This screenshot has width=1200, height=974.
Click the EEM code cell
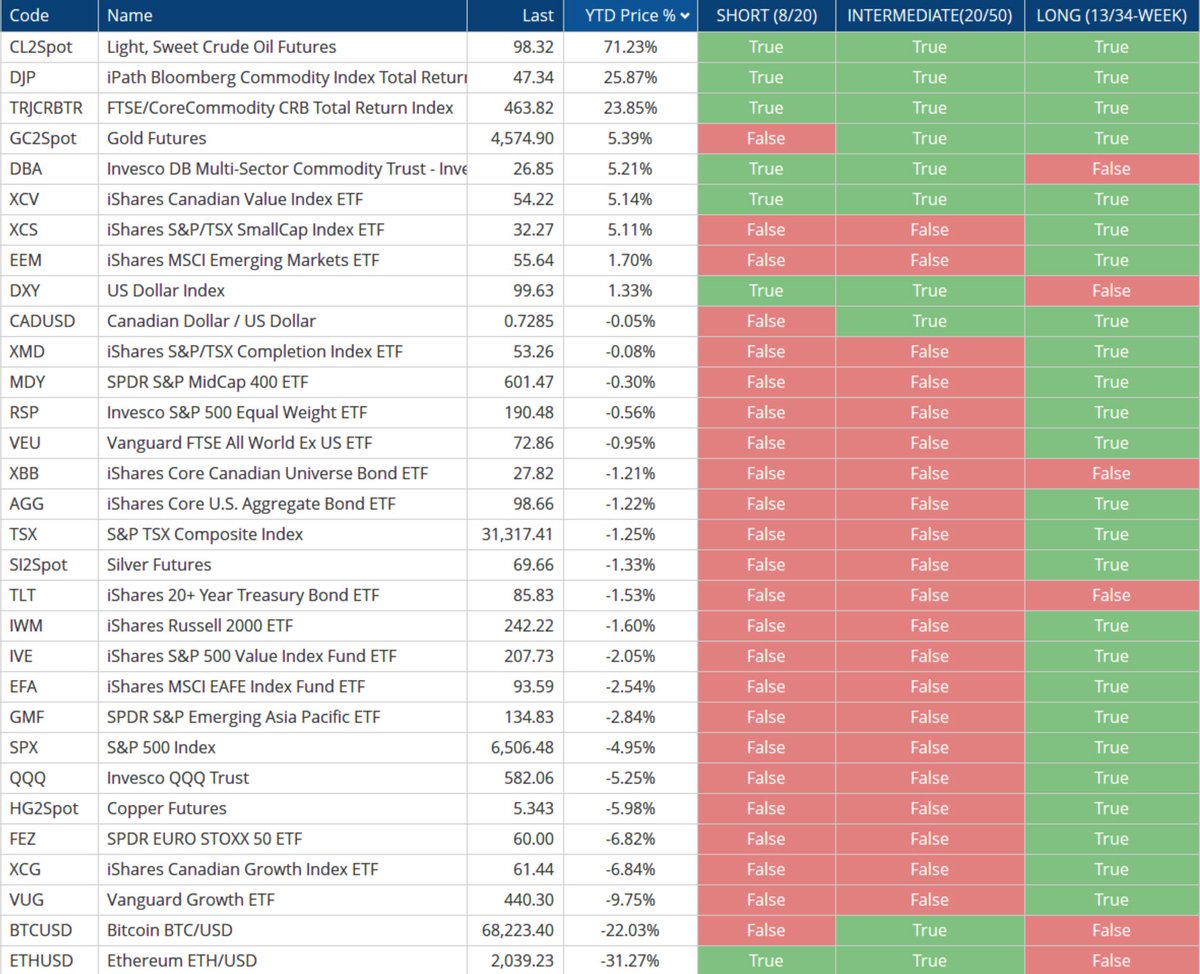49,260
